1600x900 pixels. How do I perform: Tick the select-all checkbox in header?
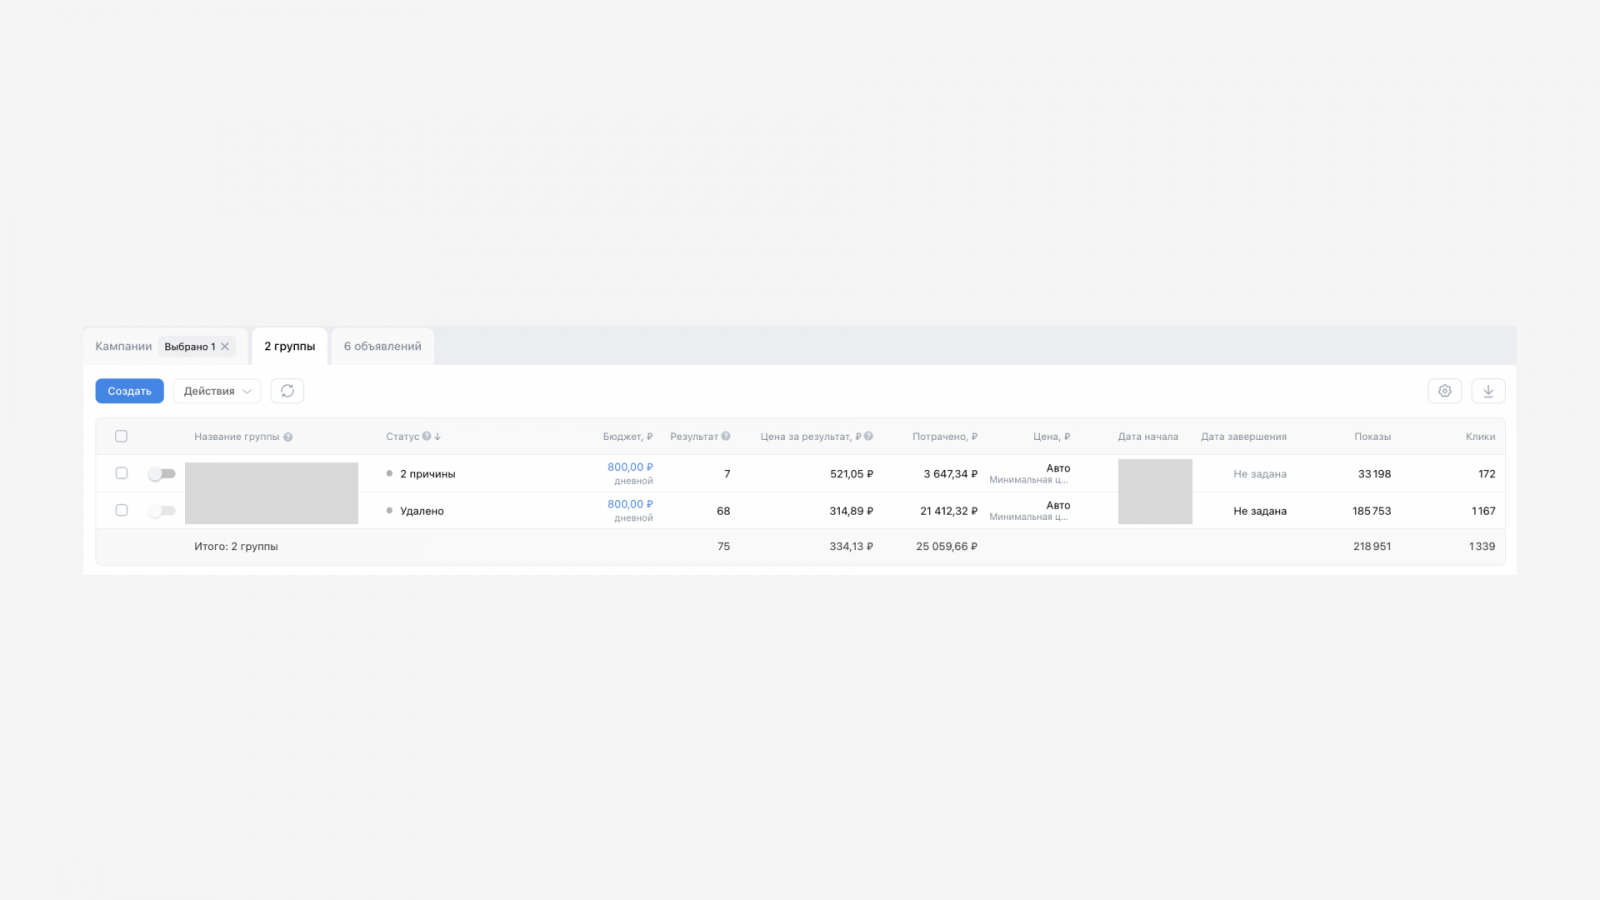coord(121,436)
